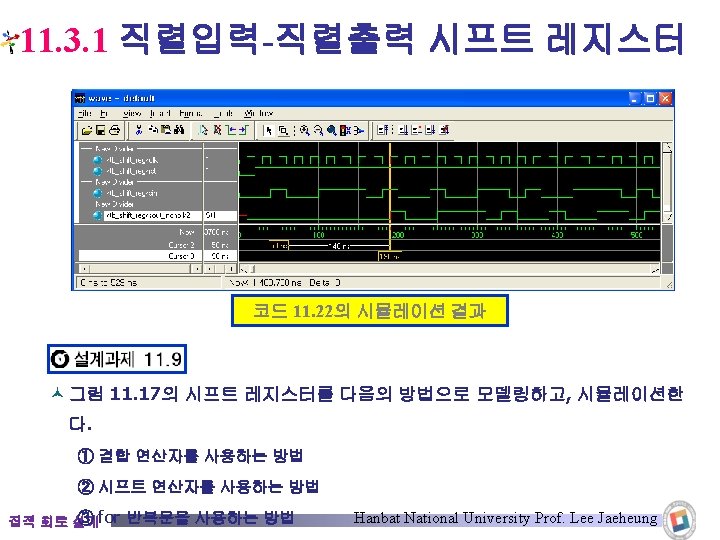Open the Insert menu
Screen dimensions: 720x540
click(x=160, y=113)
